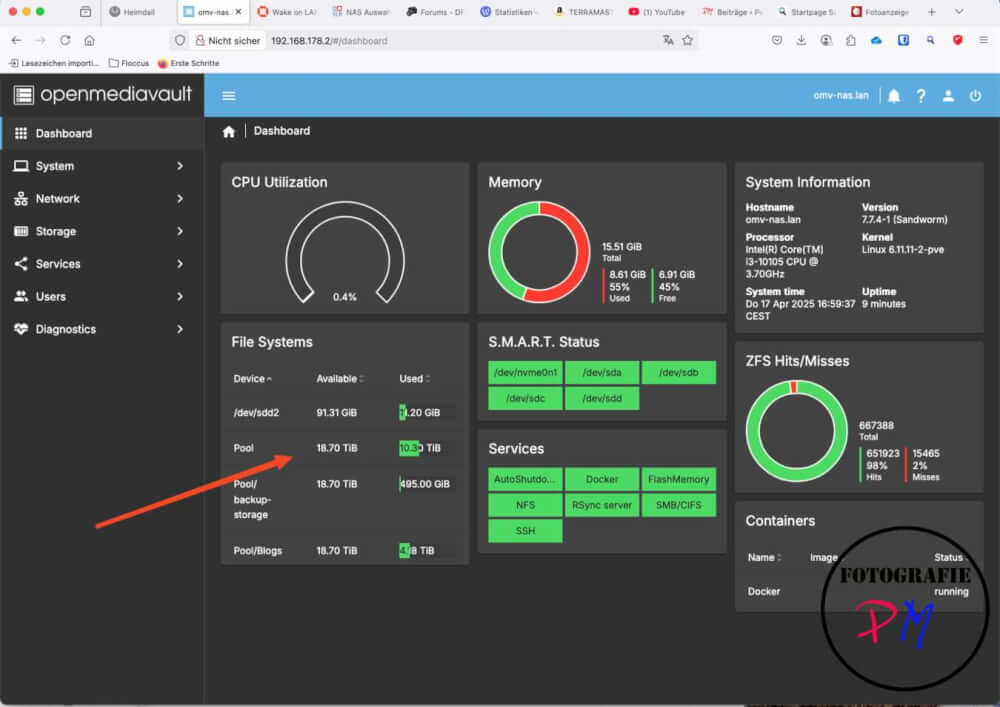Click the browser home icon
Screen dimensions: 1000x707
click(x=89, y=40)
